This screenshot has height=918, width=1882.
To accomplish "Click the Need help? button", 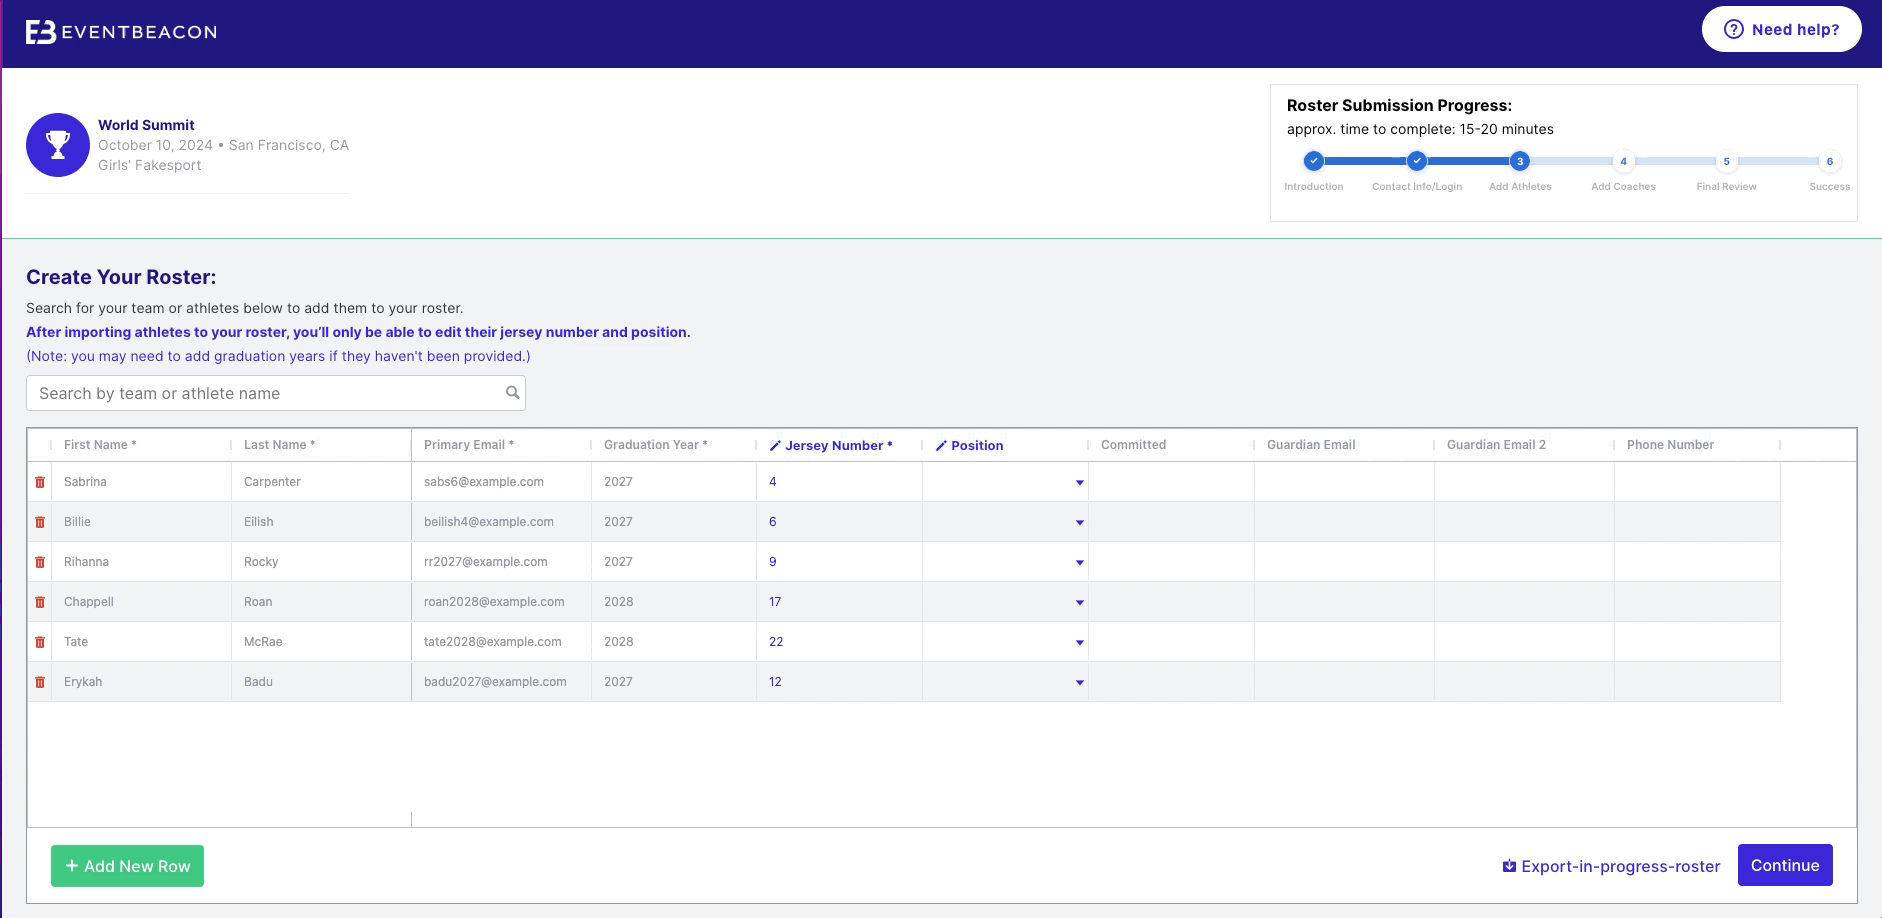I will click(1782, 29).
